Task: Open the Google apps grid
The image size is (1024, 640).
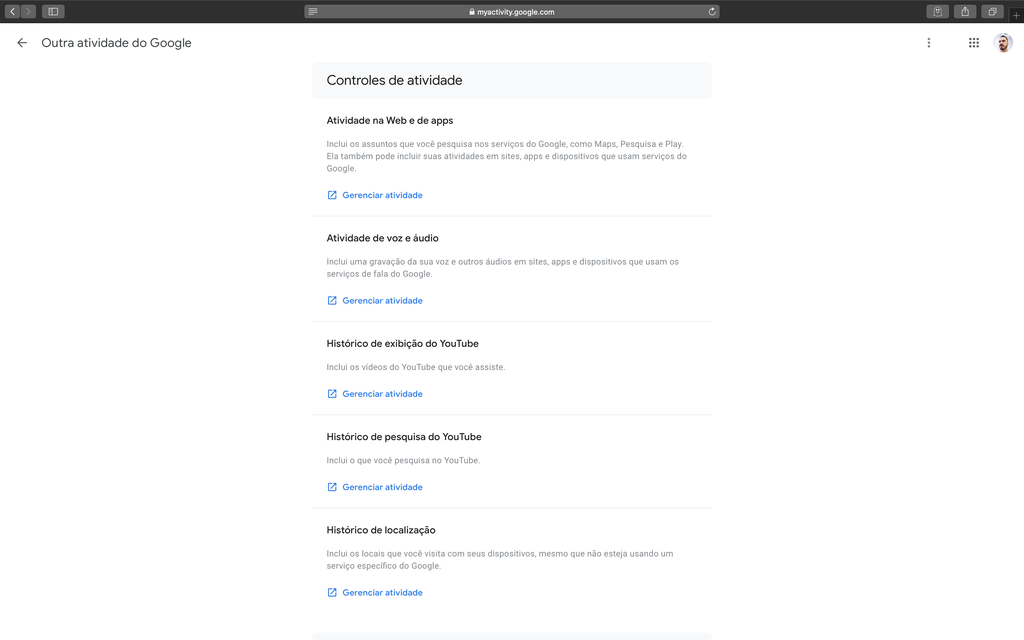Action: click(x=974, y=43)
